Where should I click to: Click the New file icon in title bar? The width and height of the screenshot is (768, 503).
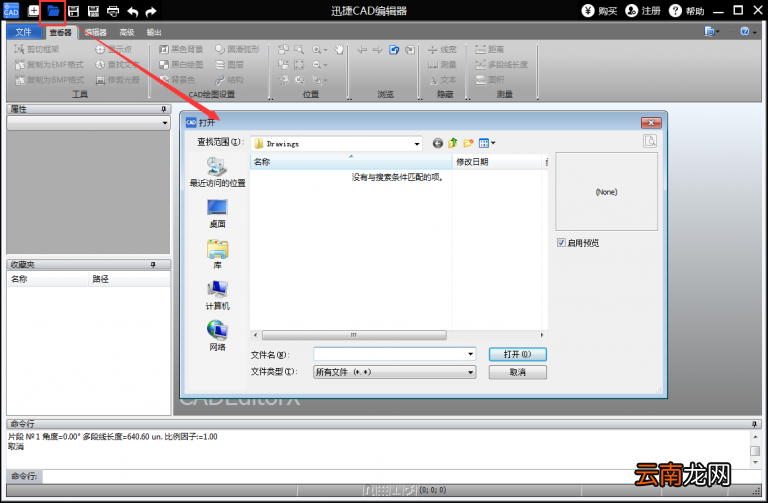tap(33, 11)
